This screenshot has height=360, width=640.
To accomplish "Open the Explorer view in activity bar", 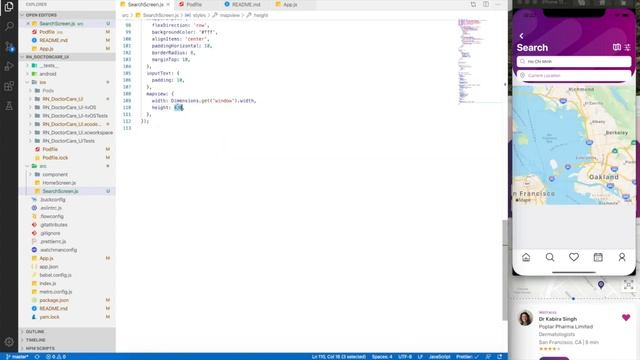I will coord(9,7).
